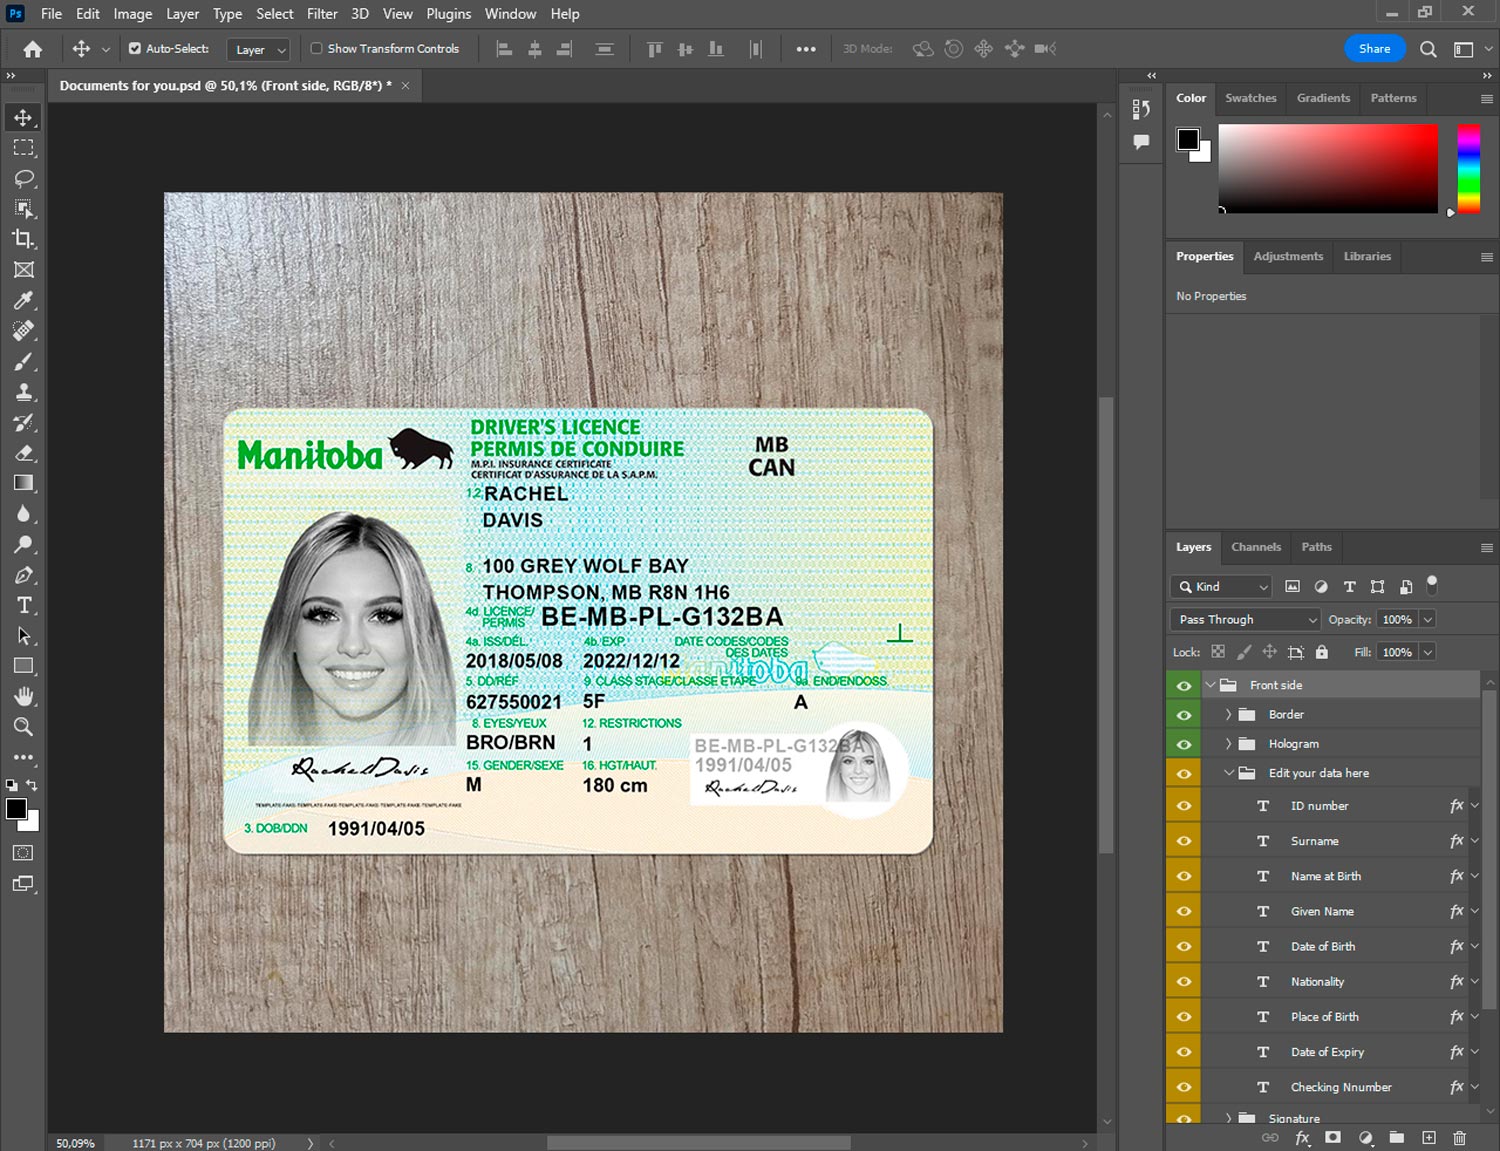
Task: Select the Zoom tool in toolbar
Action: [23, 727]
